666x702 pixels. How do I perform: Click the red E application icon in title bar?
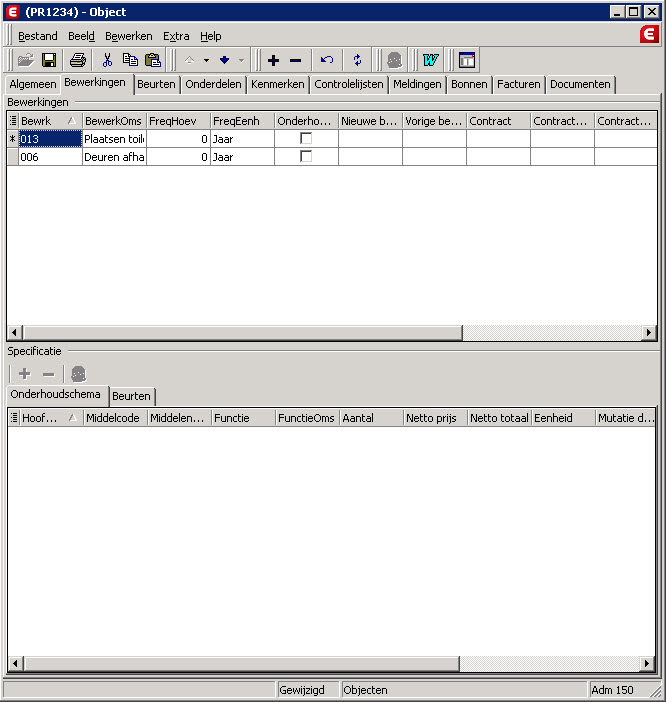[13, 12]
